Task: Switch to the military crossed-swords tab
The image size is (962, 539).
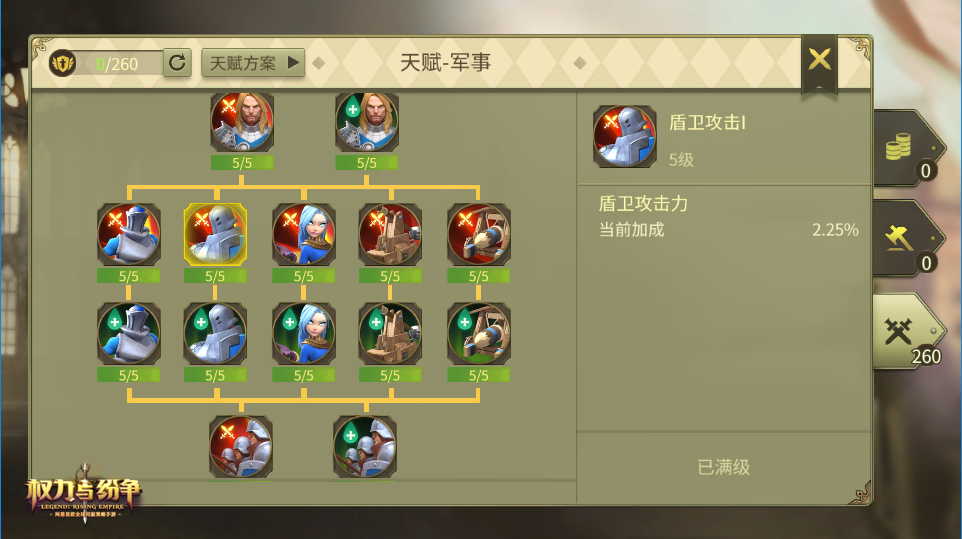Action: coord(908,332)
